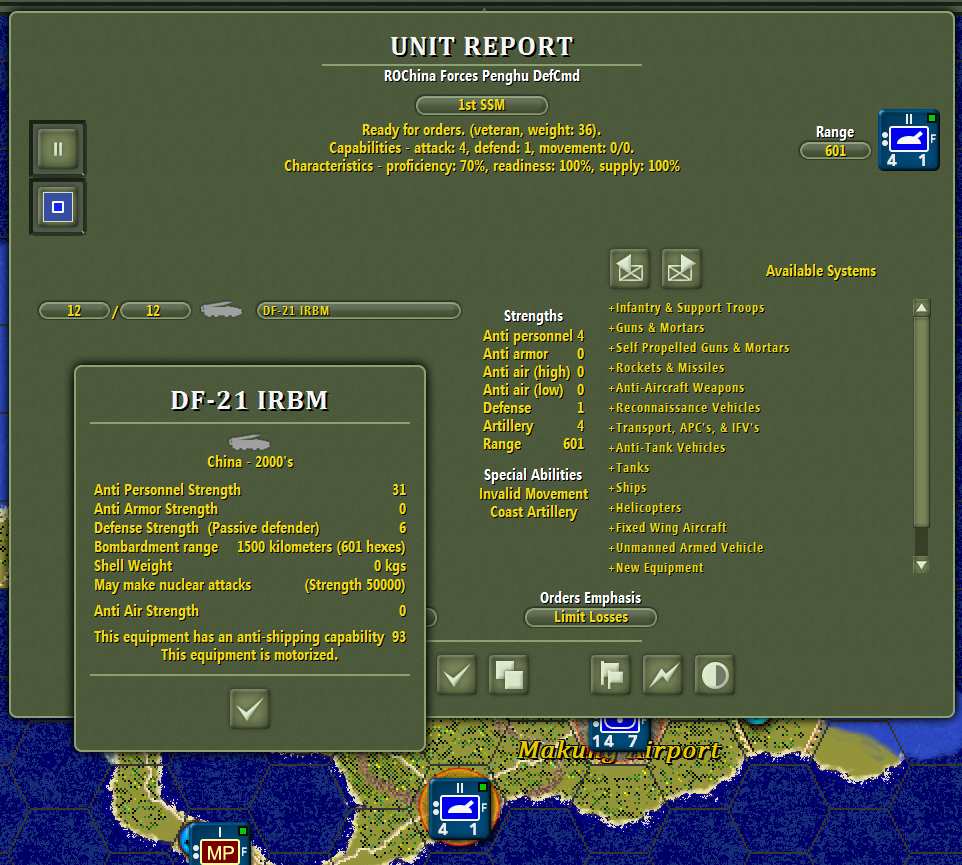
Task: Click the Anti personnel strength row
Action: tap(534, 336)
